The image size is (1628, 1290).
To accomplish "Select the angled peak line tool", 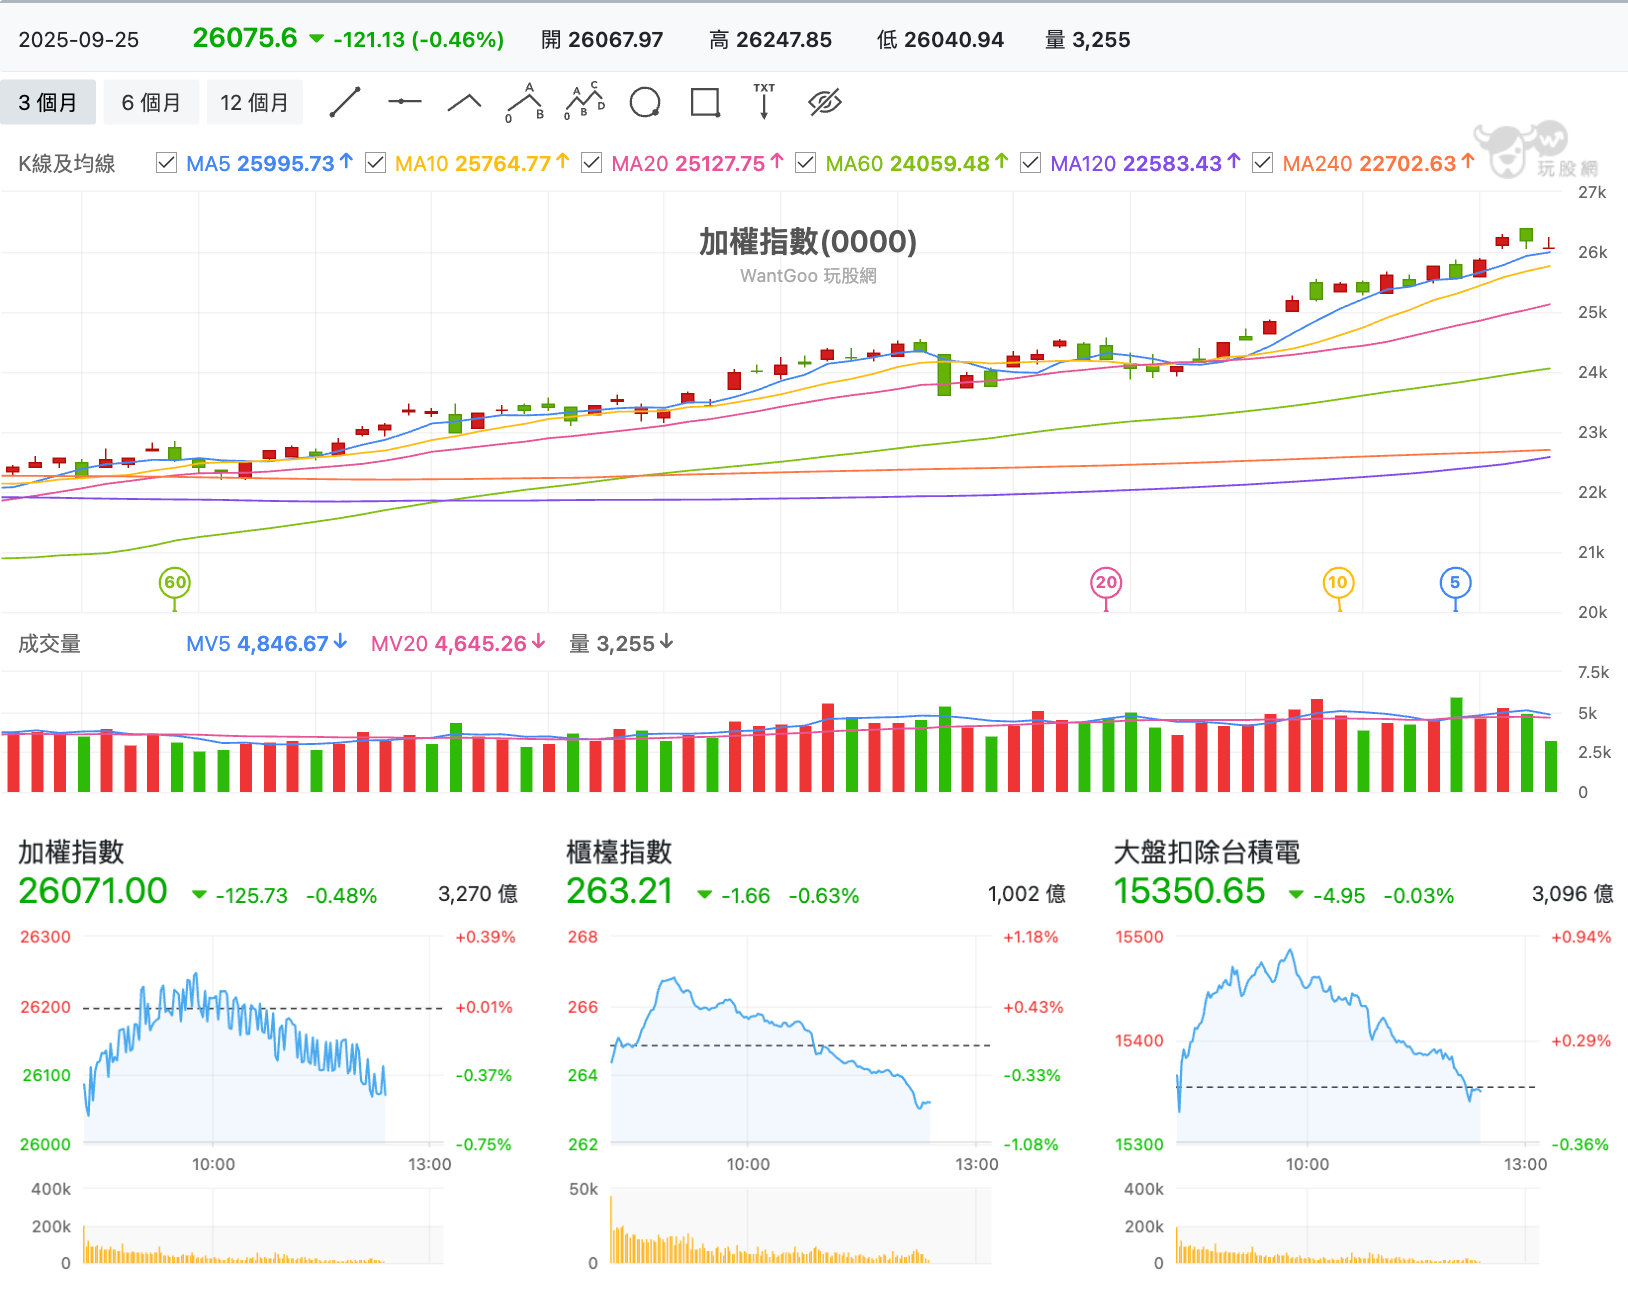I will (x=463, y=101).
